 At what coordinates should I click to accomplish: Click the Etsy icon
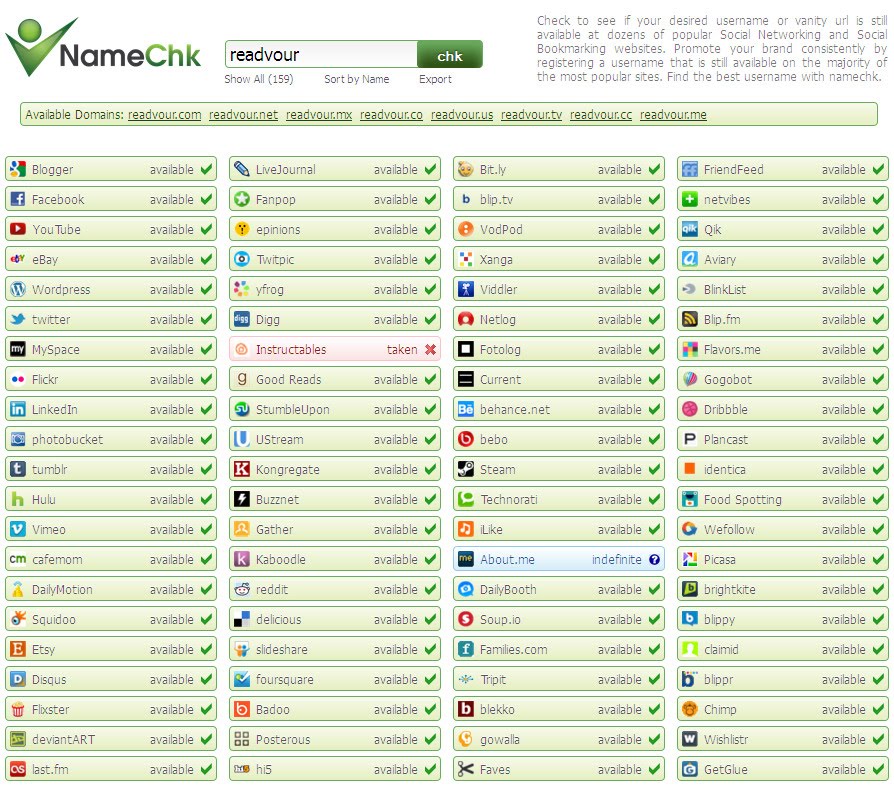click(x=18, y=649)
